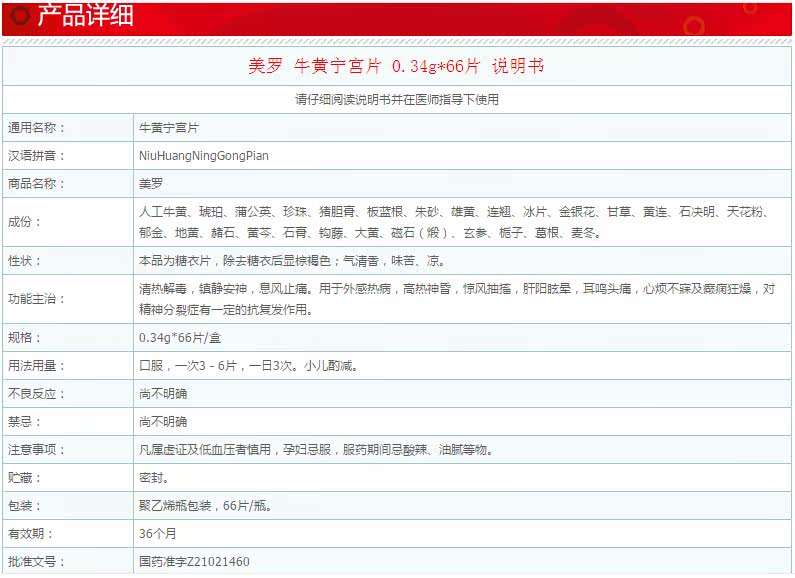Click the 不良反应 label
This screenshot has height=578, width=795.
pyautogui.click(x=37, y=393)
